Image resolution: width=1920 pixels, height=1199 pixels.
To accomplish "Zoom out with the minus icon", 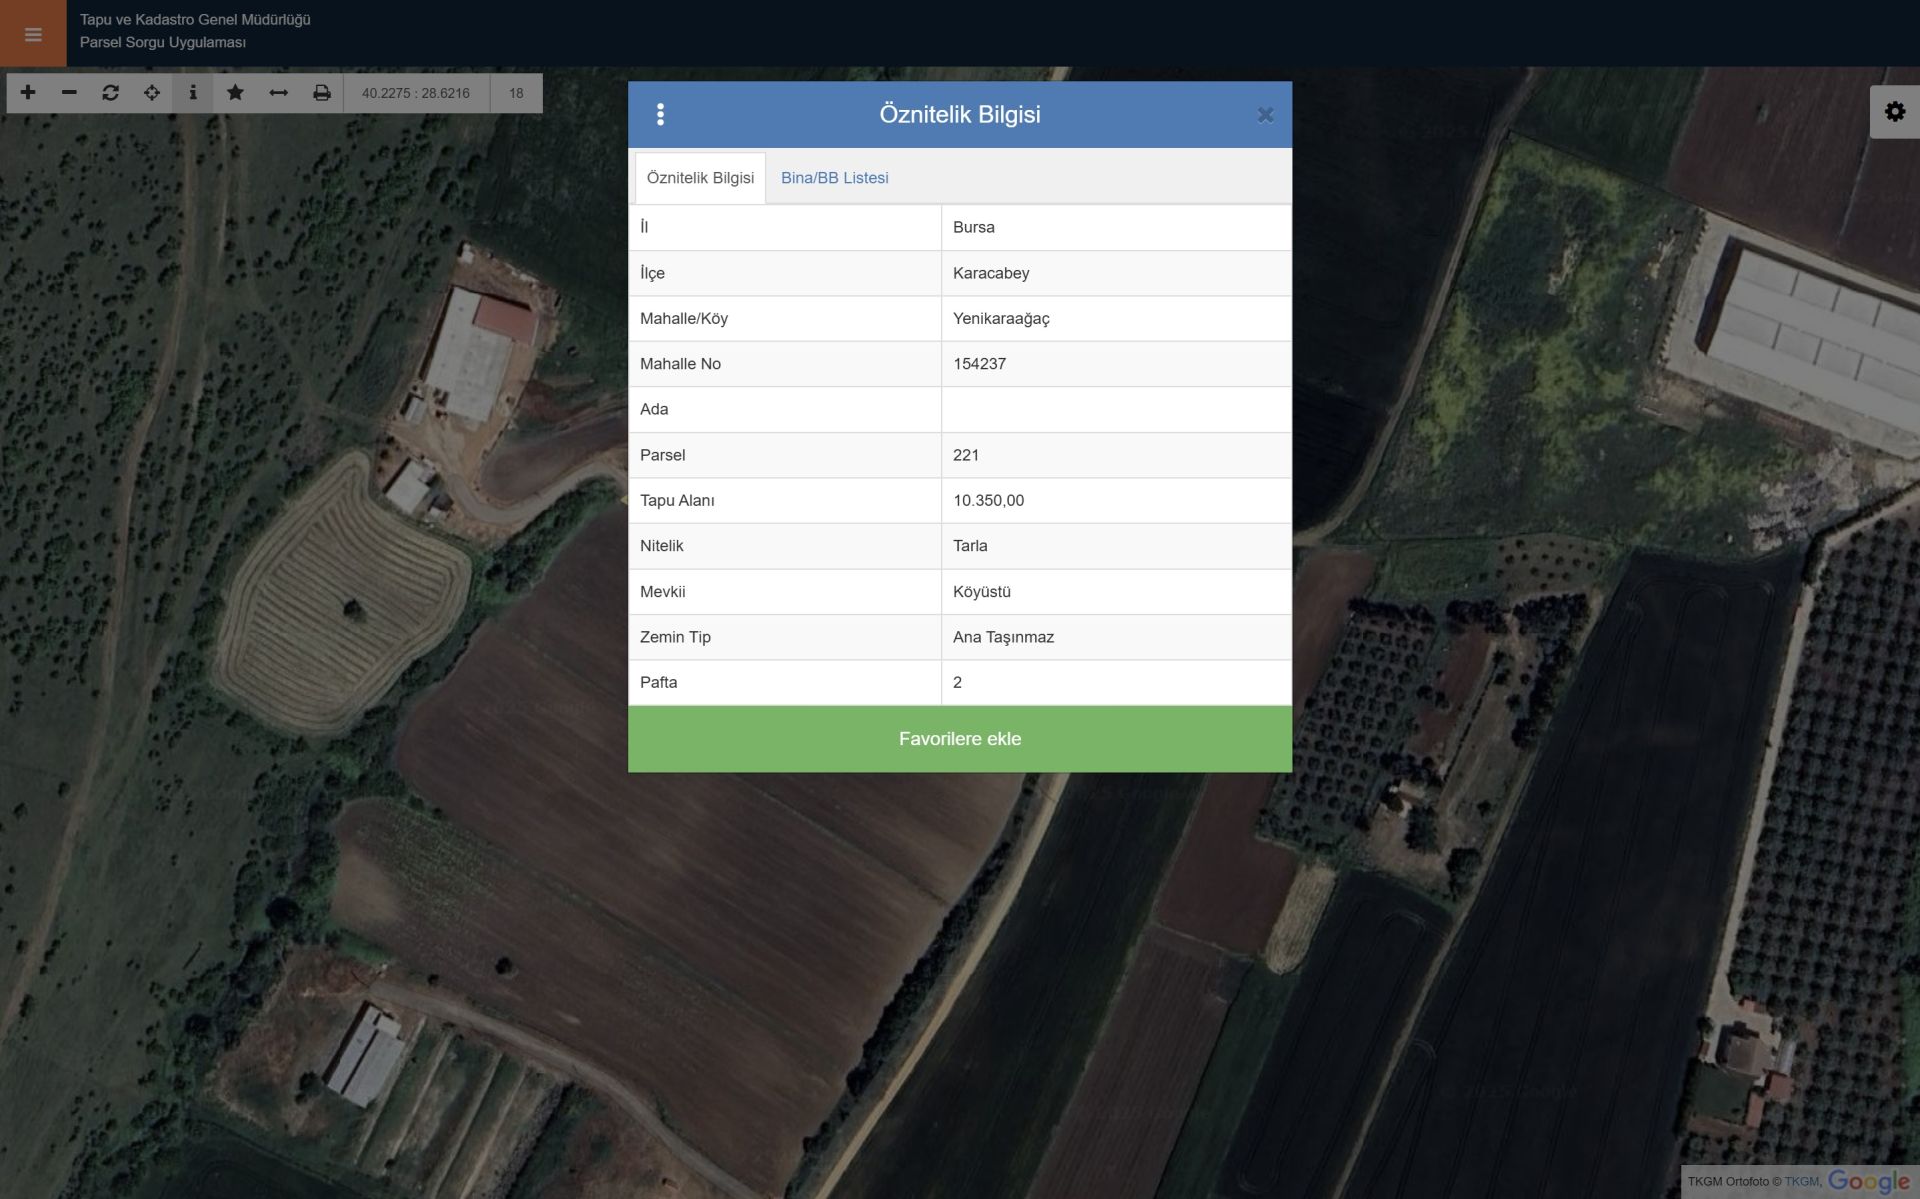I will 69,93.
